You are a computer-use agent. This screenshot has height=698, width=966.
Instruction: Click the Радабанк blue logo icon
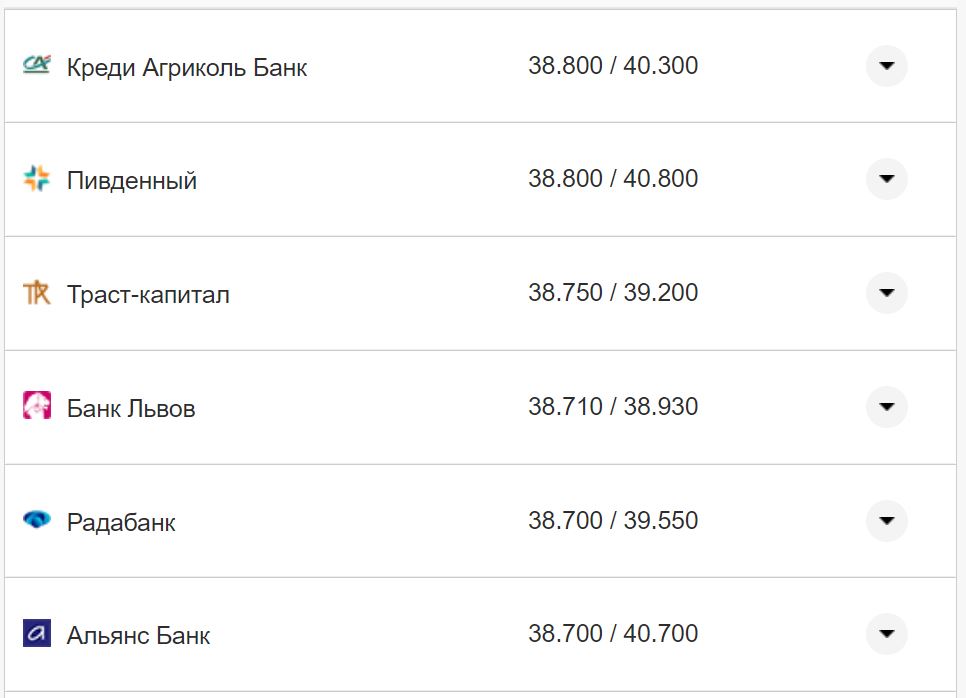tap(36, 520)
